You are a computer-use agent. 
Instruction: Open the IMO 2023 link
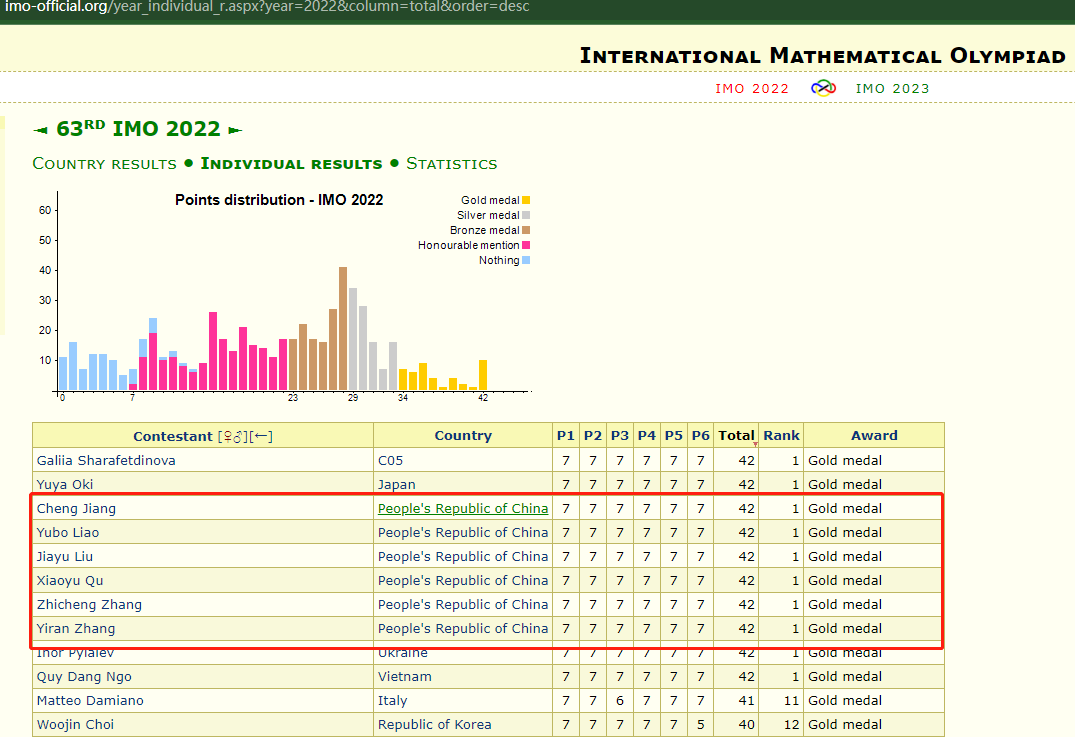892,88
